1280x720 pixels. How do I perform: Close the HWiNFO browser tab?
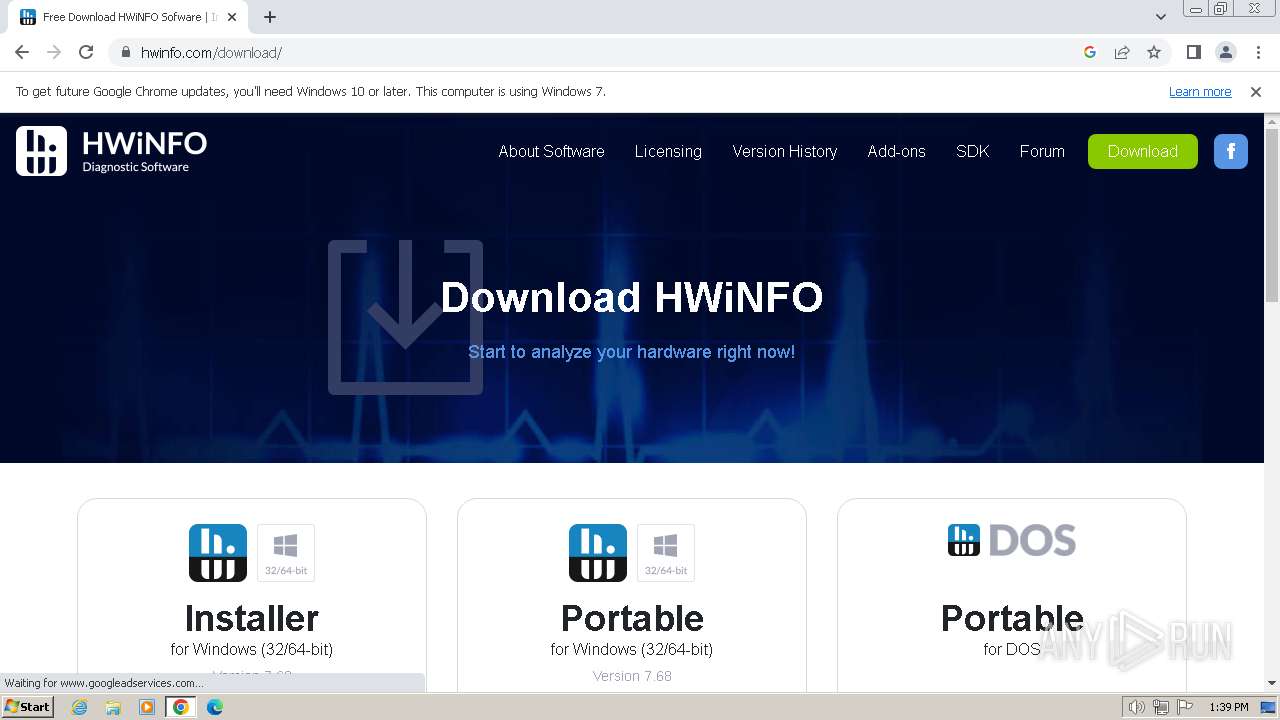pos(232,17)
